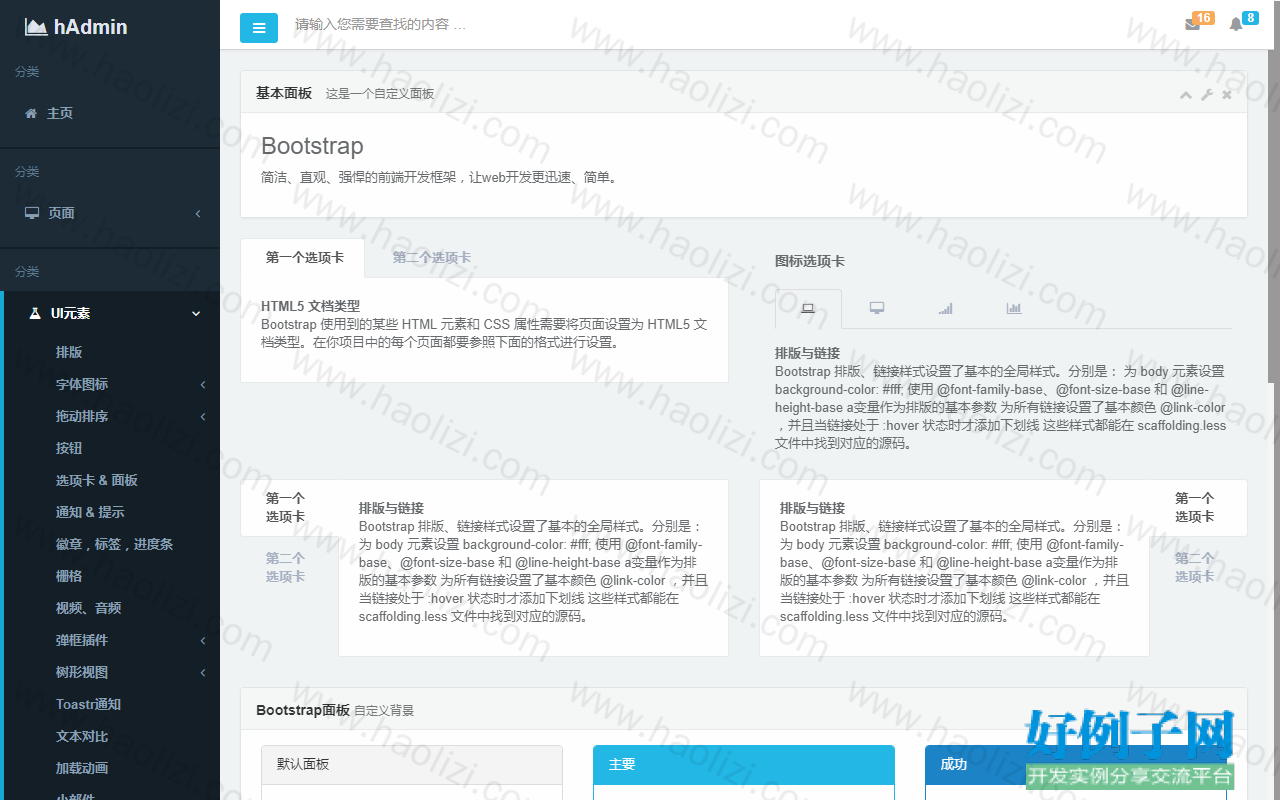Open the mail envelope notifications

tap(1192, 25)
